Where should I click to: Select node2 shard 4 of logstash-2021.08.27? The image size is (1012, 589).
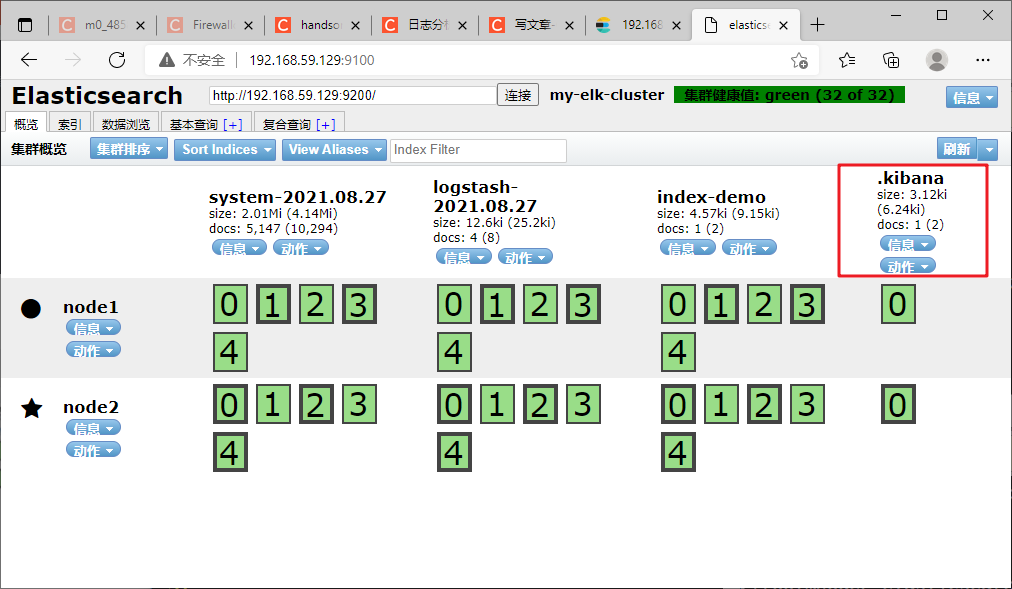tap(454, 452)
